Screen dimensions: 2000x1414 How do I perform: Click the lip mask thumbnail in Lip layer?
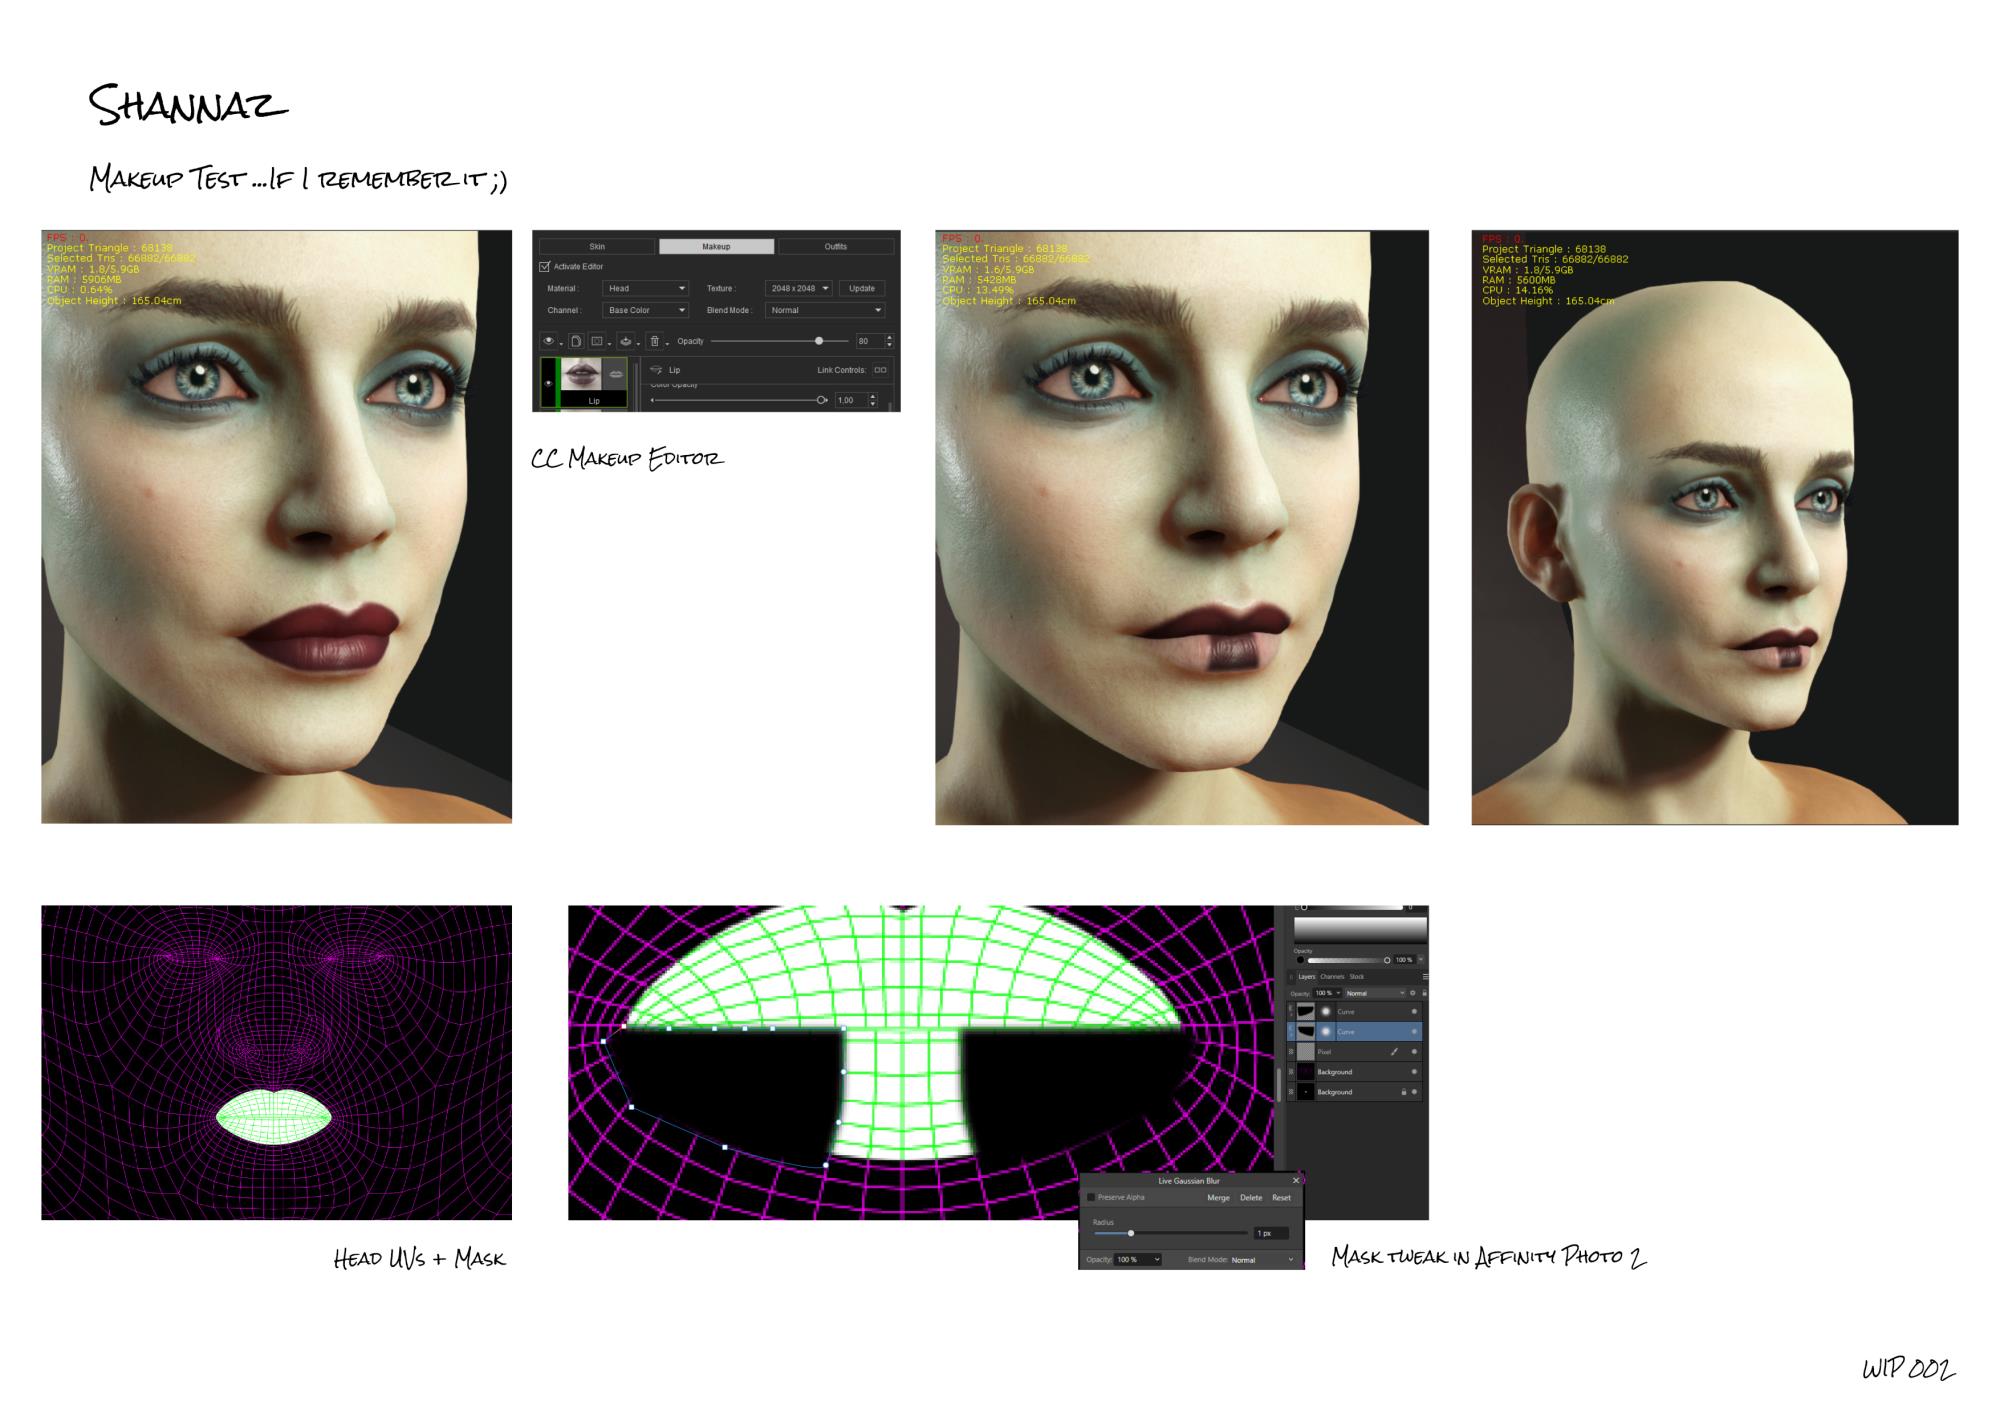[x=616, y=374]
